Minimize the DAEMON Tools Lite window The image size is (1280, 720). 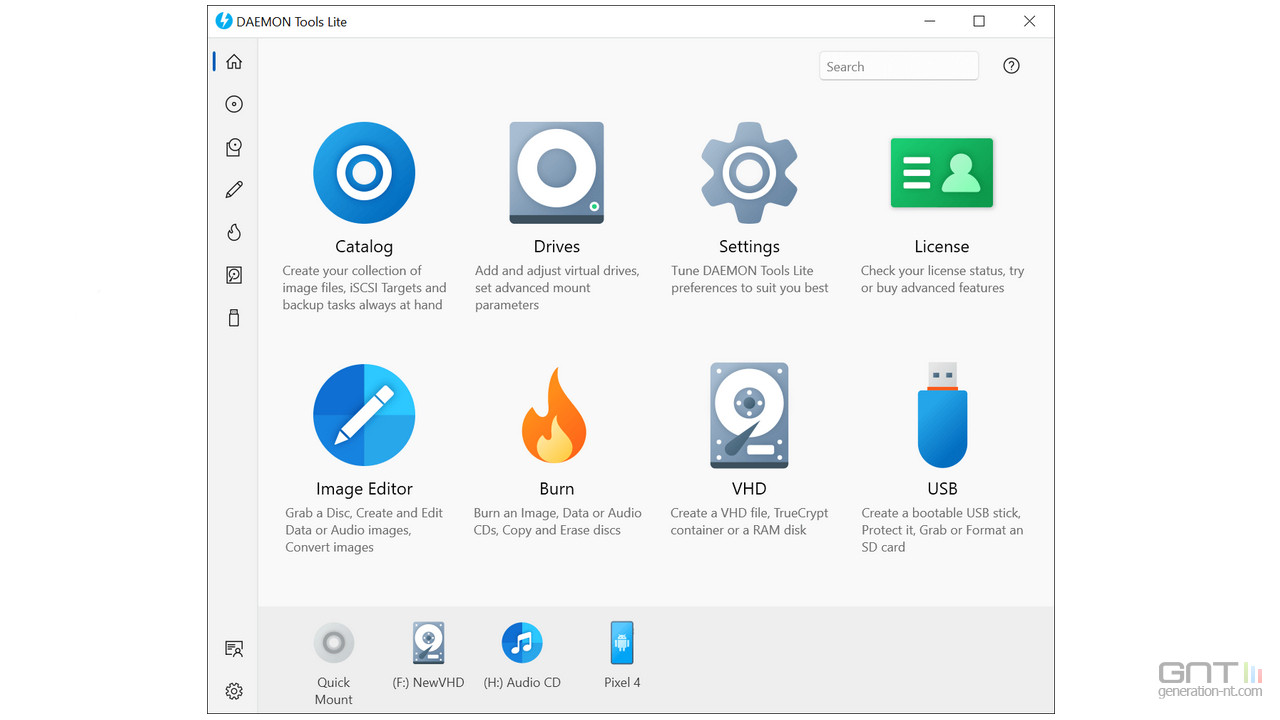point(928,21)
